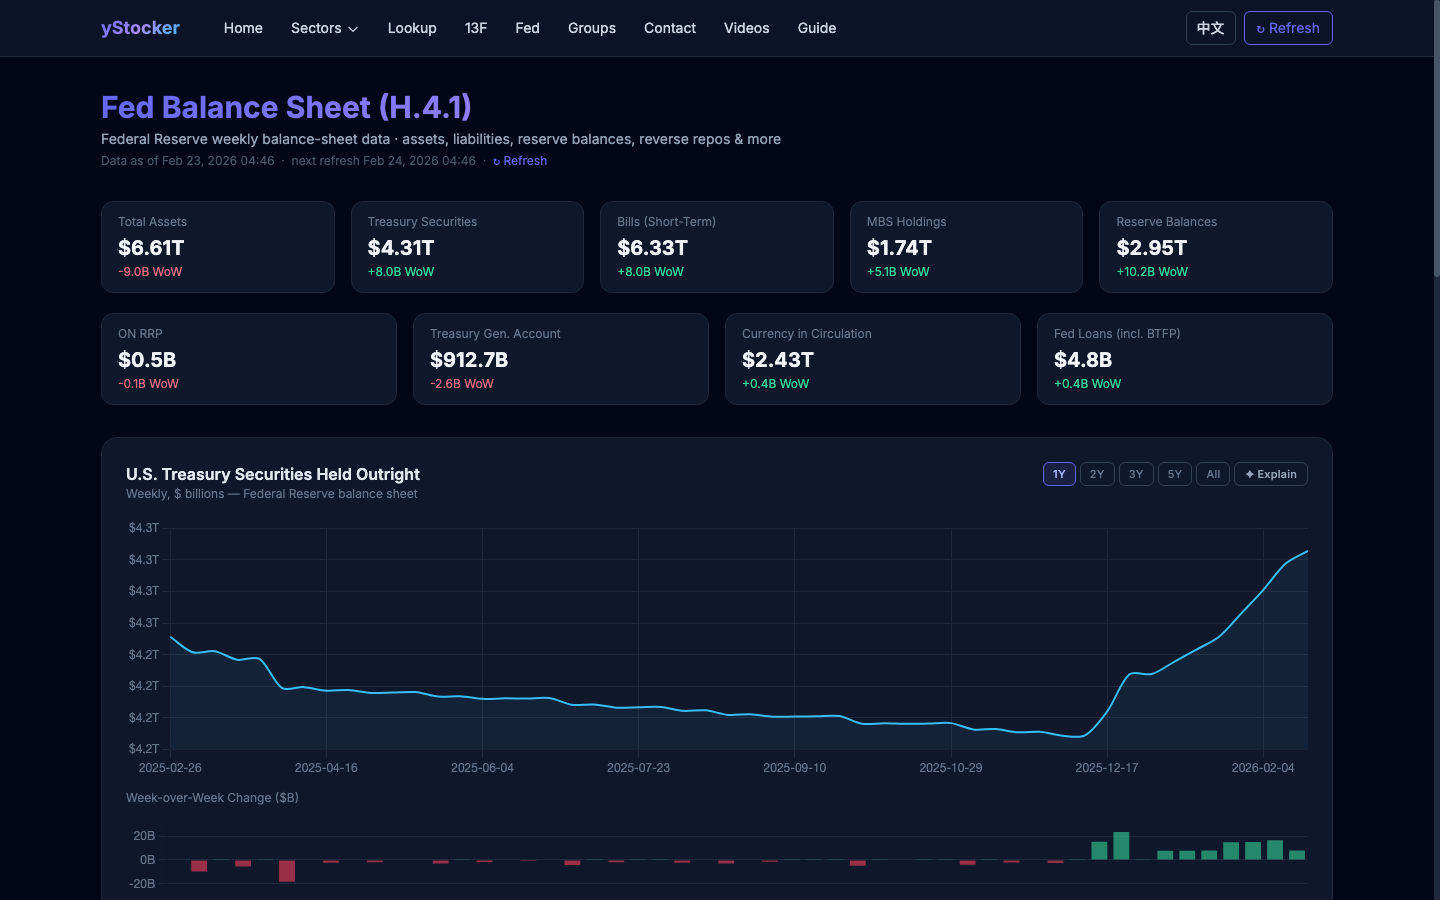Click the small refresh icon beside the data timestamp
The width and height of the screenshot is (1440, 900).
497,161
